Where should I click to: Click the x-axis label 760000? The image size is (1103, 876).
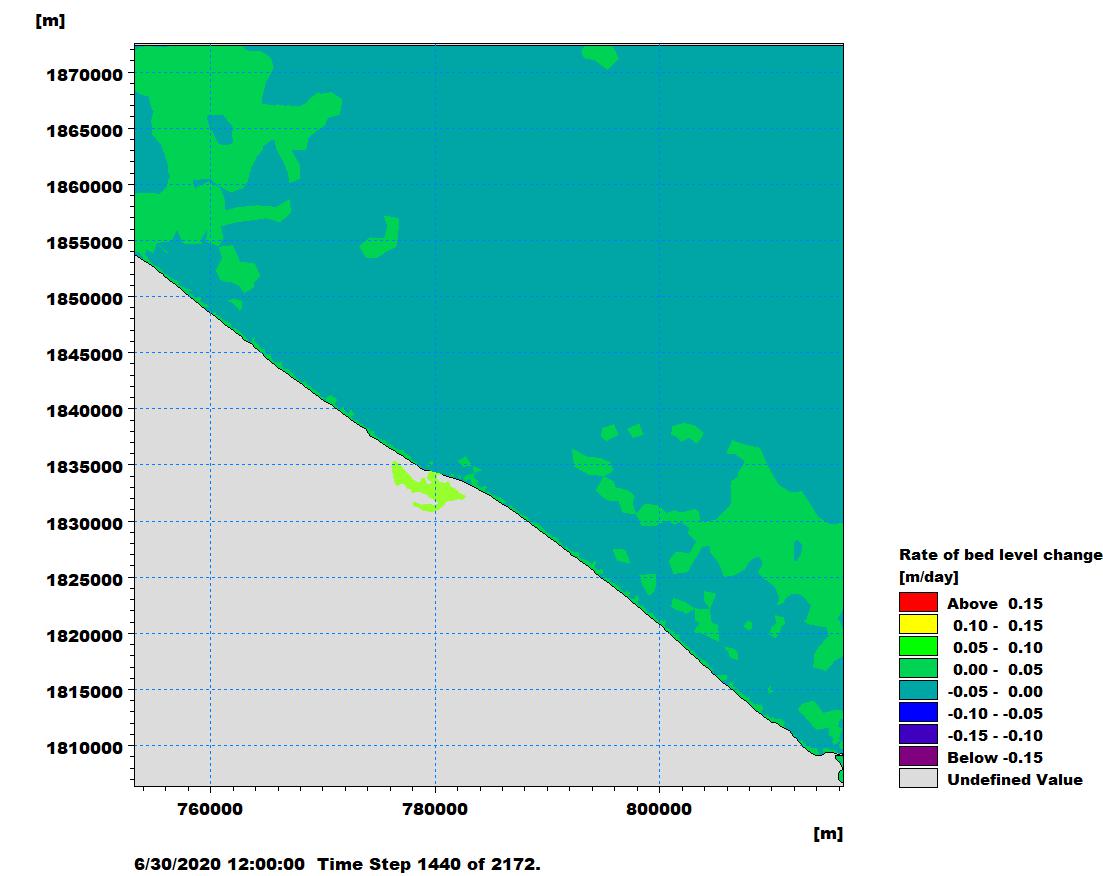[x=210, y=809]
